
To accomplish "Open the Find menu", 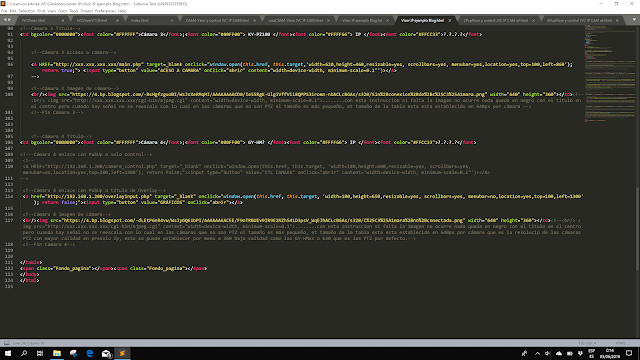I will tap(41, 11).
